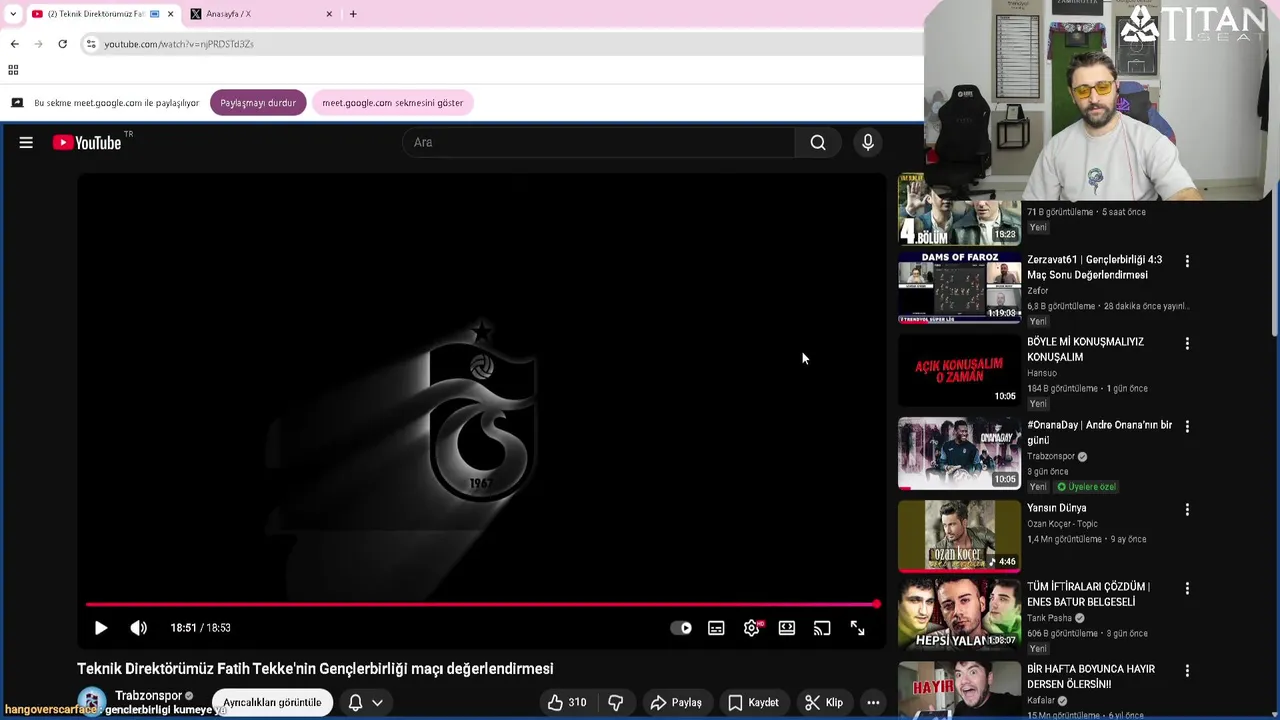This screenshot has width=1280, height=720.
Task: Open options for TÜM İFTİRALARI ÇÖZDÜM video
Action: (x=1187, y=588)
